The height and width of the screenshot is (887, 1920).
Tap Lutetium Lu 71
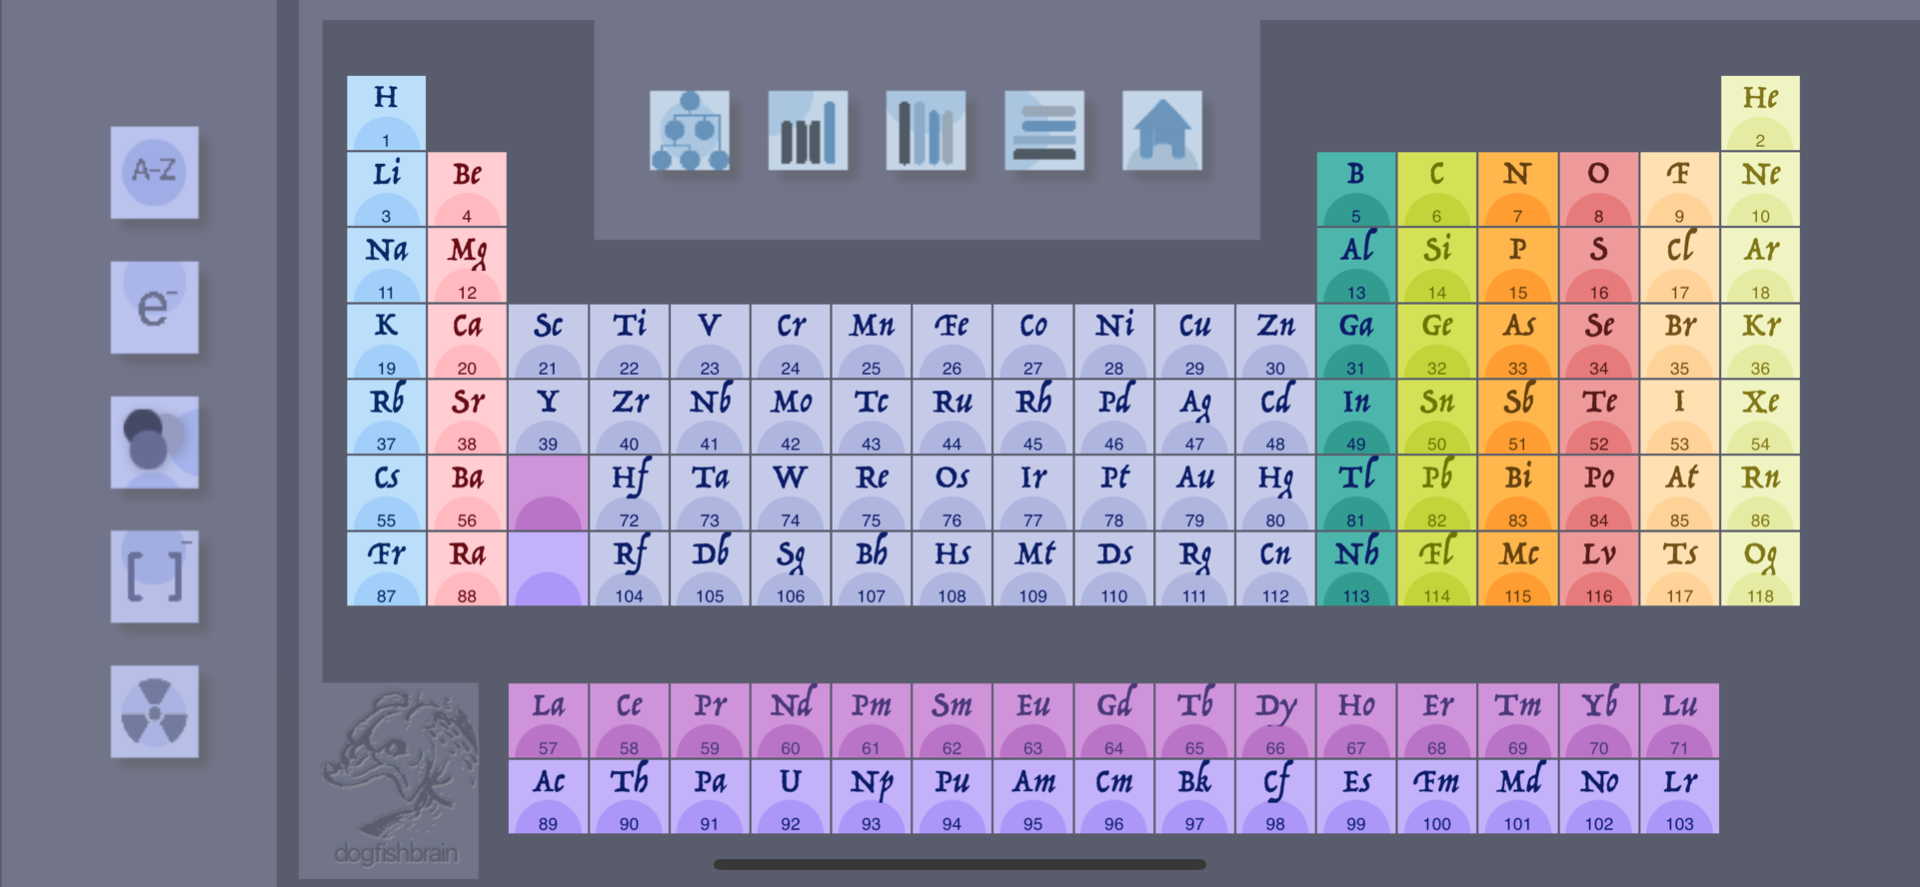1679,721
